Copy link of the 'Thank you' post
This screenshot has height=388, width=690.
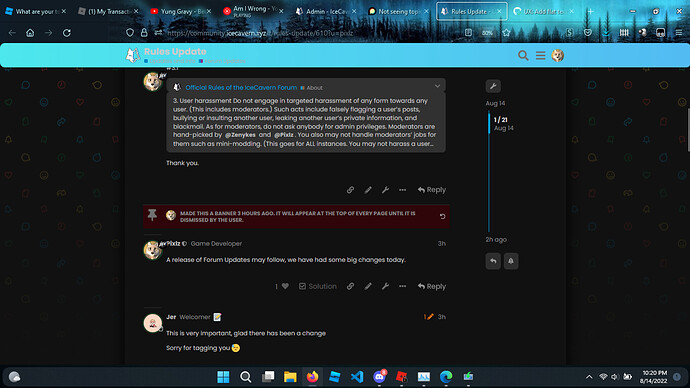[350, 190]
